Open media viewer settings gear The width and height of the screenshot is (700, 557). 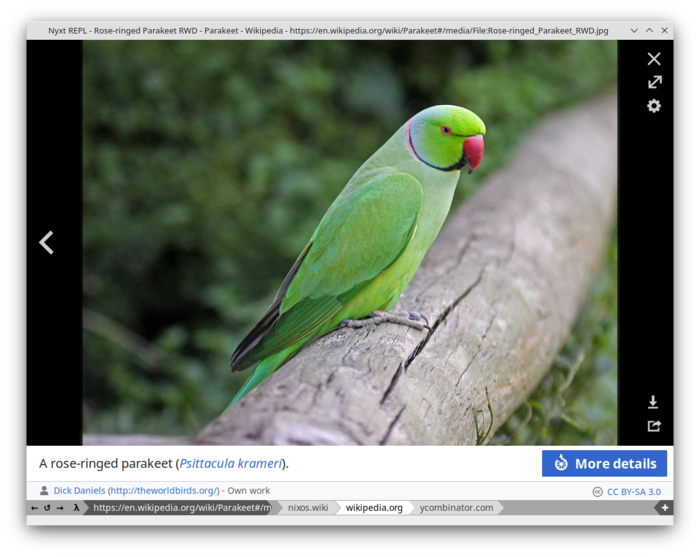[654, 106]
